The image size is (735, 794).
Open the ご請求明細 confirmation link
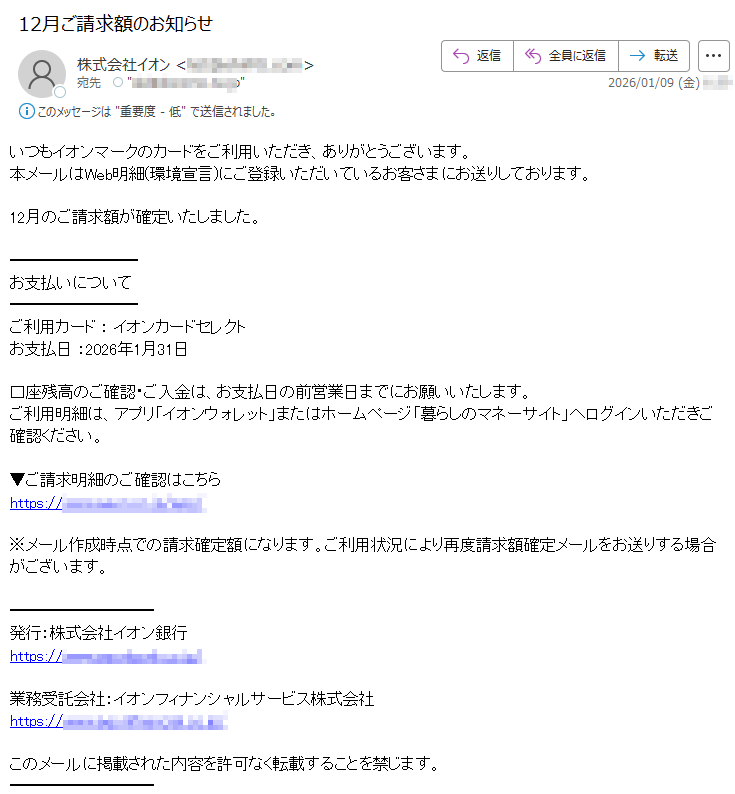[108, 504]
